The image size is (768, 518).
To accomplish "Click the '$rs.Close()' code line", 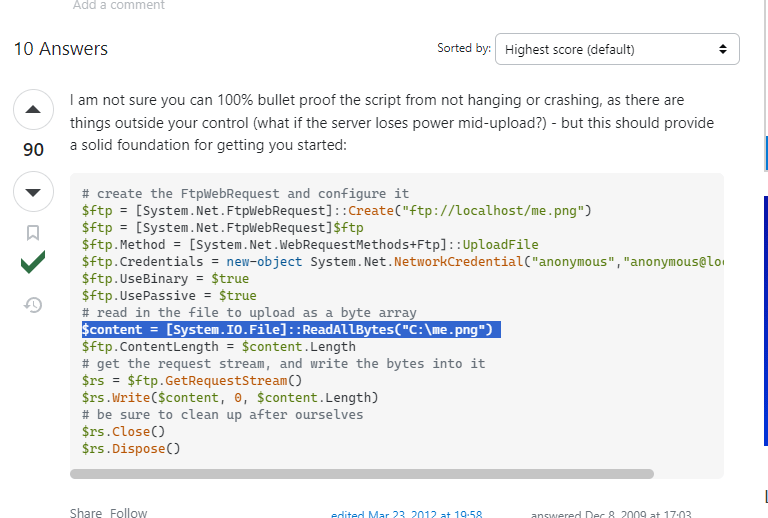I will point(123,431).
